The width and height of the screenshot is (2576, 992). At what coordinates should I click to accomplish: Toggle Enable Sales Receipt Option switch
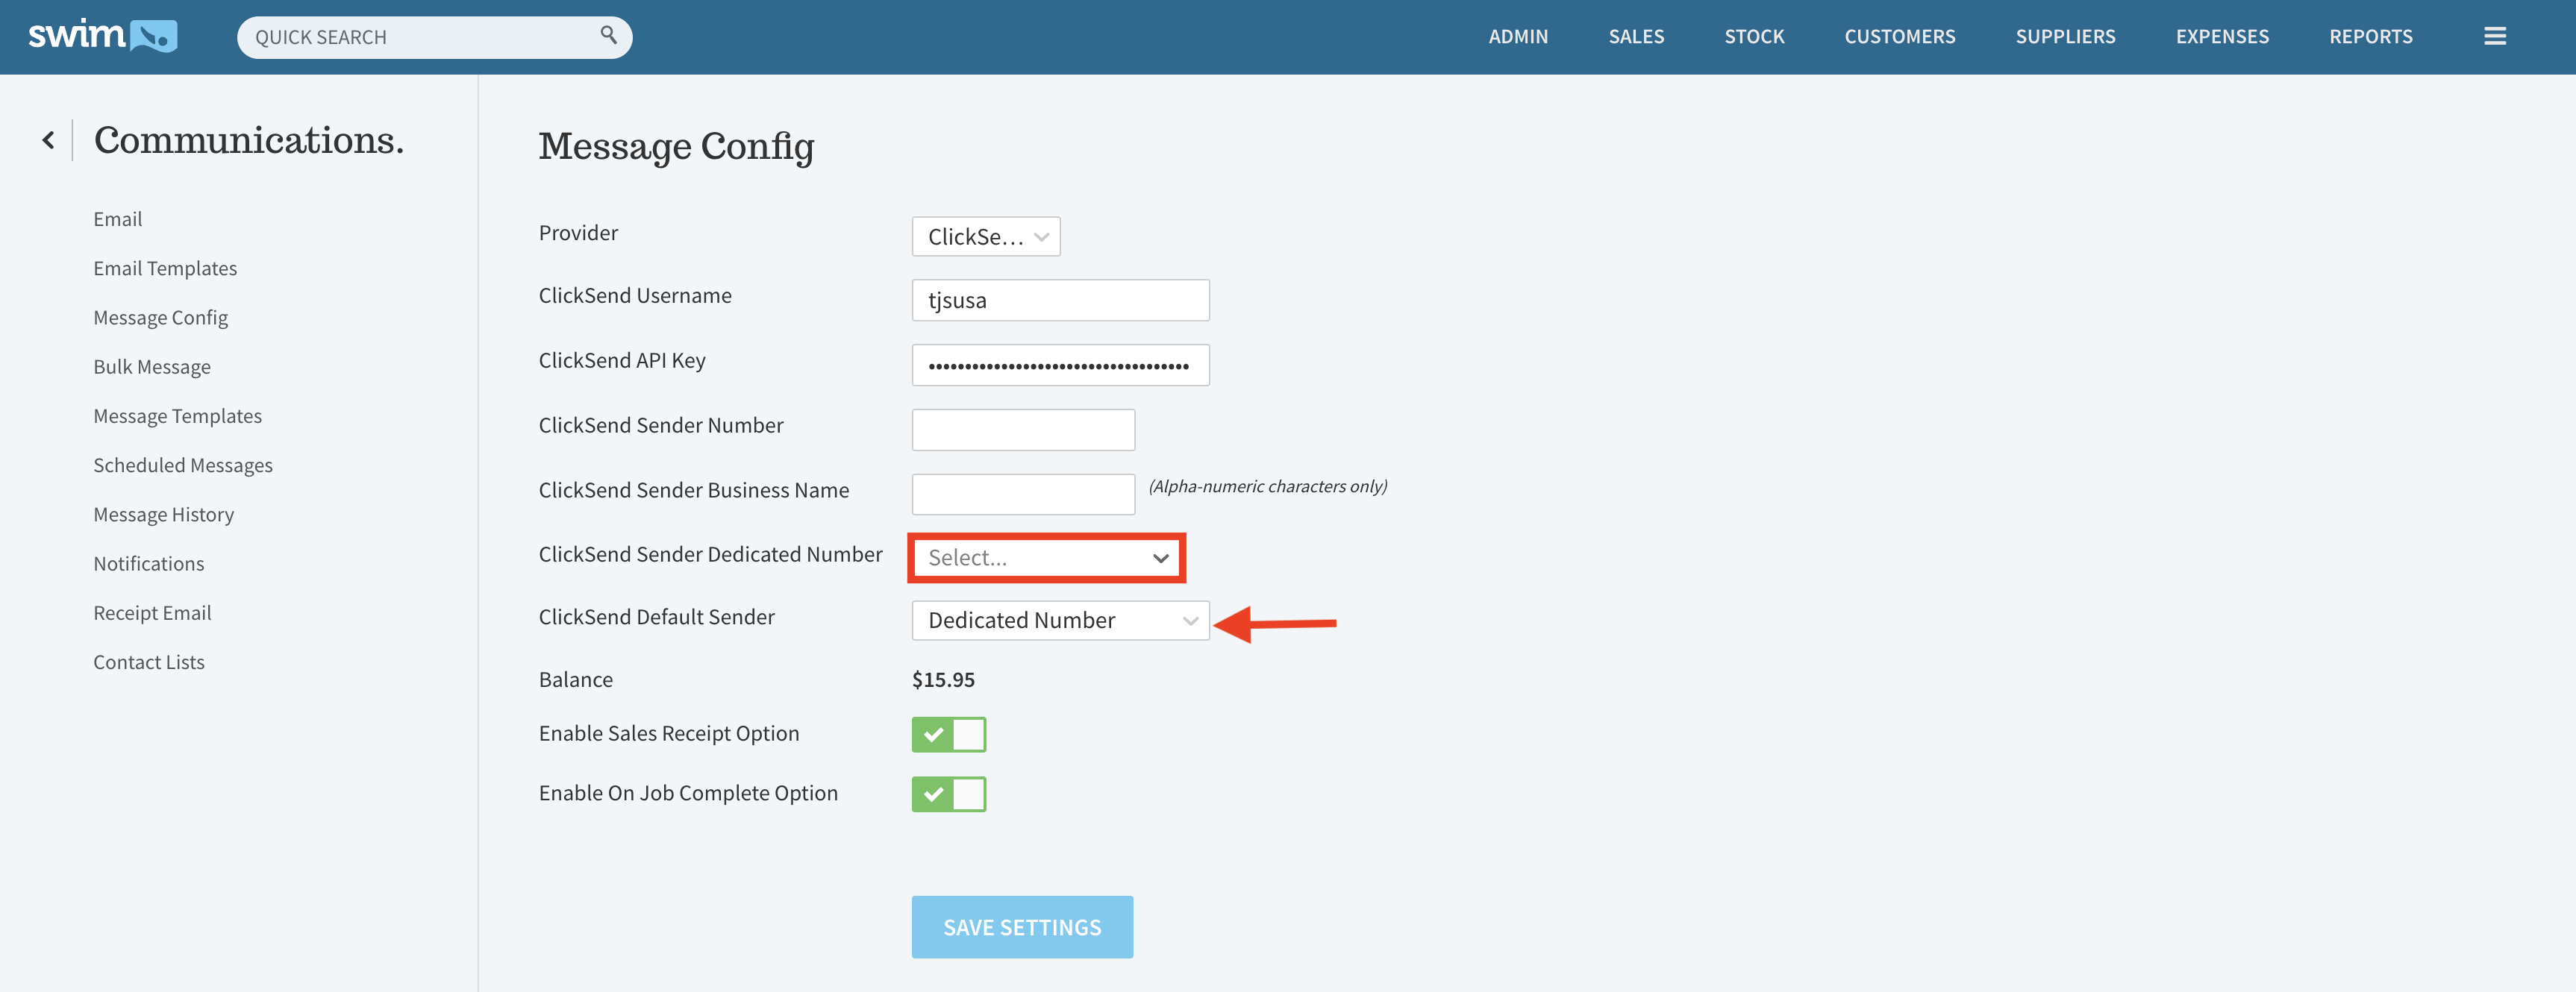[948, 734]
